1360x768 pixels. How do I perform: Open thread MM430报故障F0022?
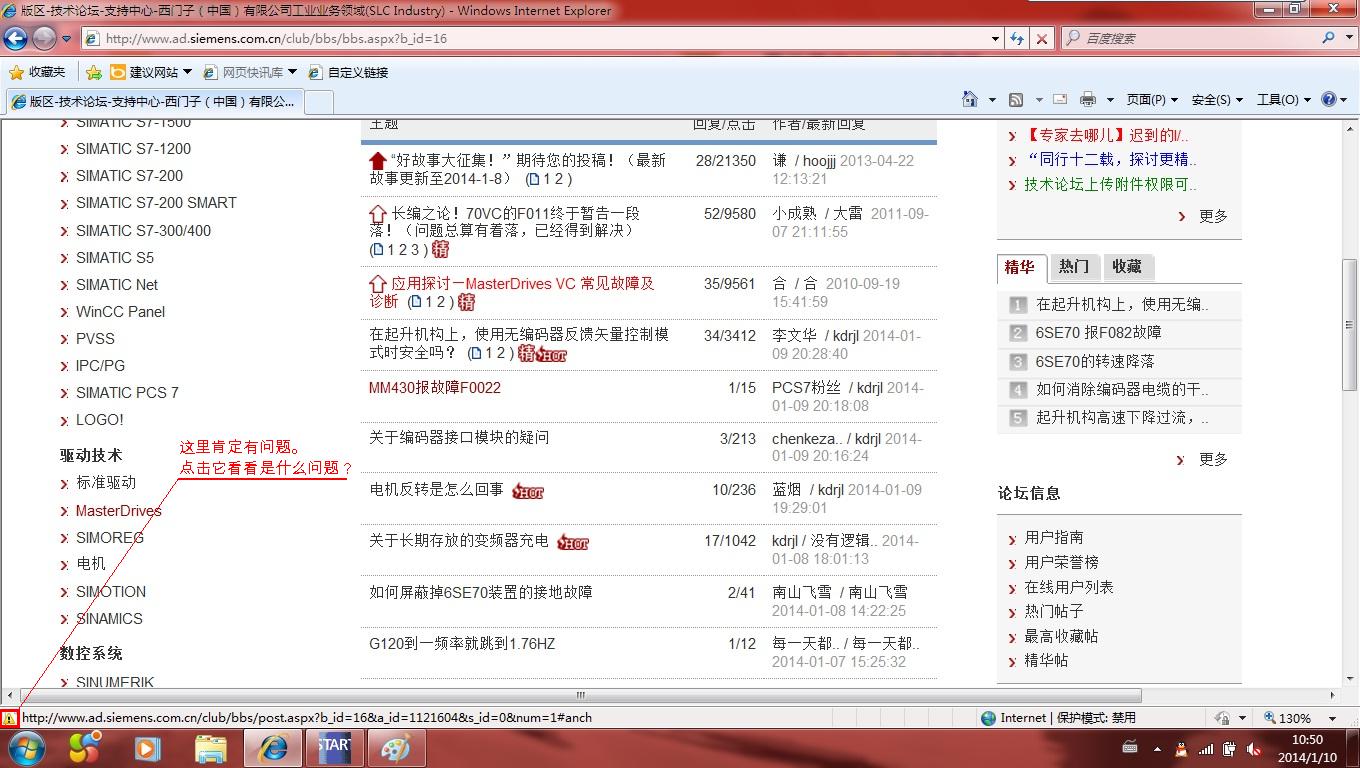click(x=435, y=388)
